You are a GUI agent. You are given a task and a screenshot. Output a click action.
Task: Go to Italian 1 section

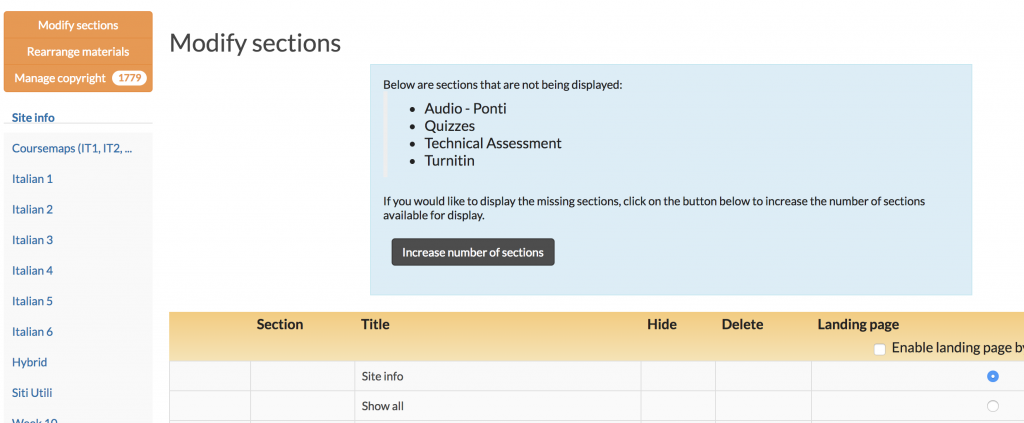tap(32, 178)
